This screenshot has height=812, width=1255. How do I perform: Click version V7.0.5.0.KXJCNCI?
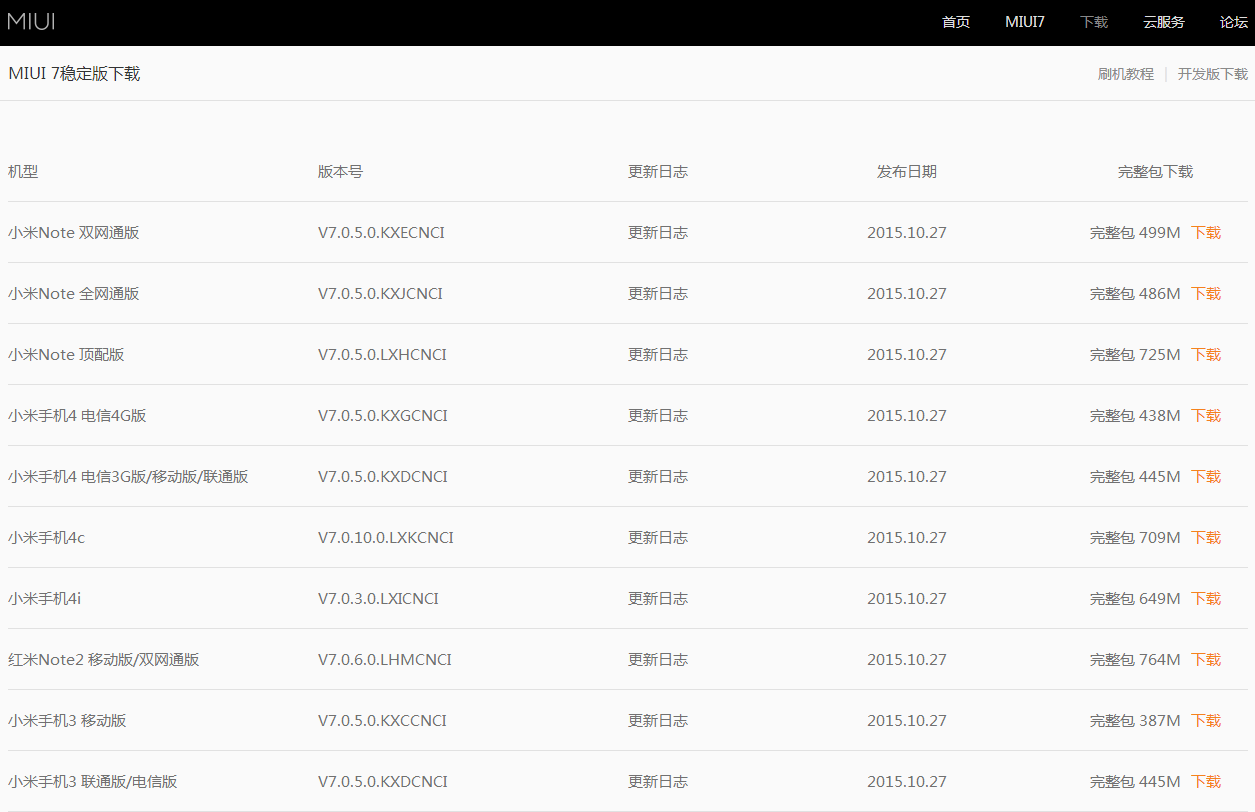tap(380, 294)
